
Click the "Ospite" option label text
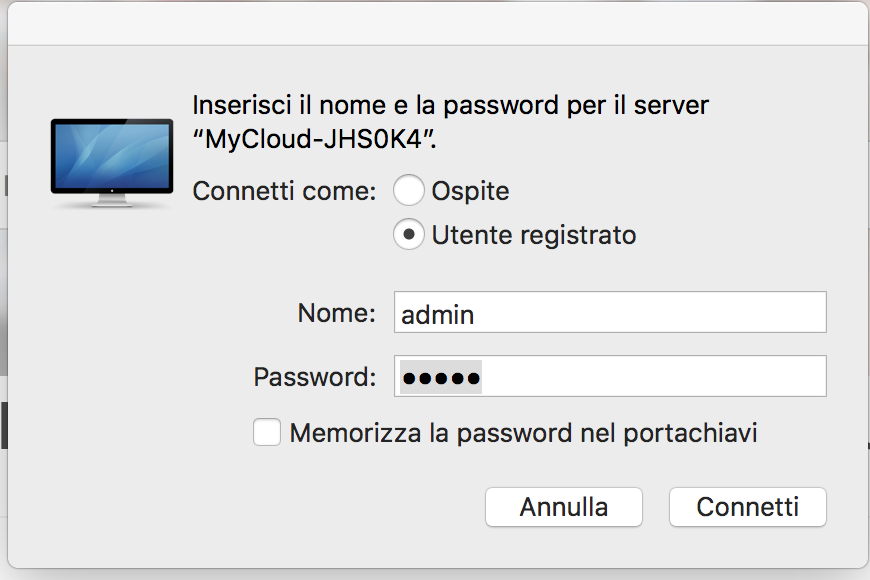(x=470, y=190)
